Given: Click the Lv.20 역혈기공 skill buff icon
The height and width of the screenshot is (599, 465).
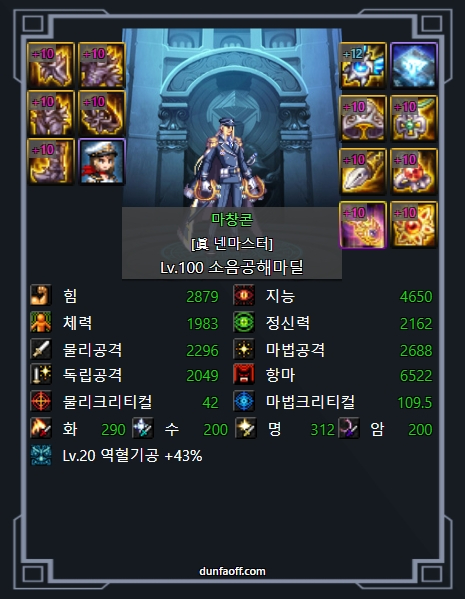Looking at the screenshot, I should point(41,455).
